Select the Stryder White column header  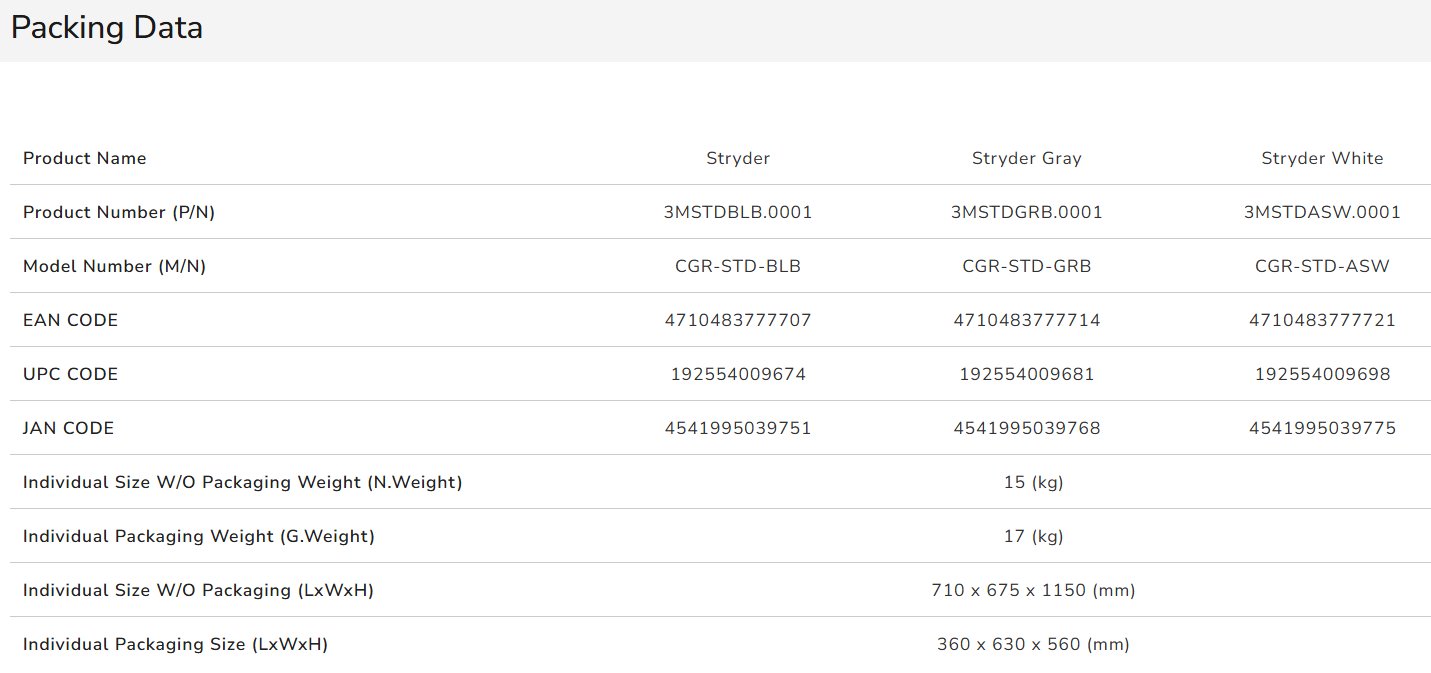coord(1322,158)
